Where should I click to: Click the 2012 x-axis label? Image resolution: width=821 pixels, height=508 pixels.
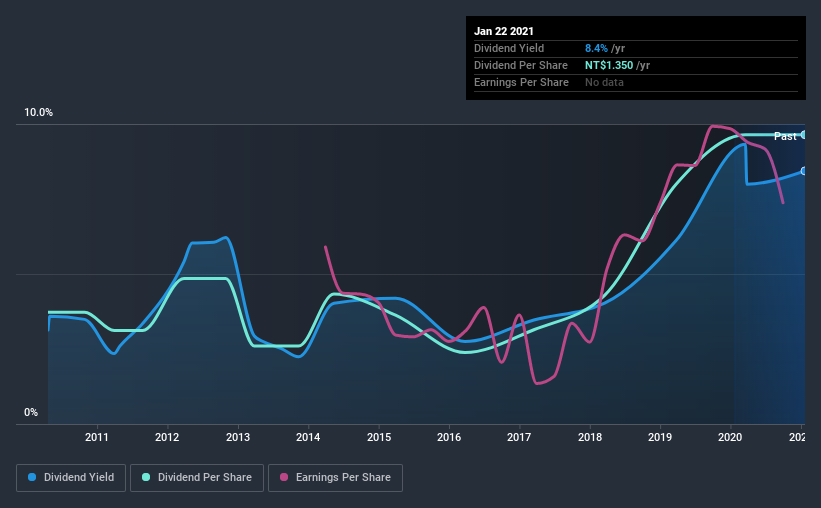(167, 437)
